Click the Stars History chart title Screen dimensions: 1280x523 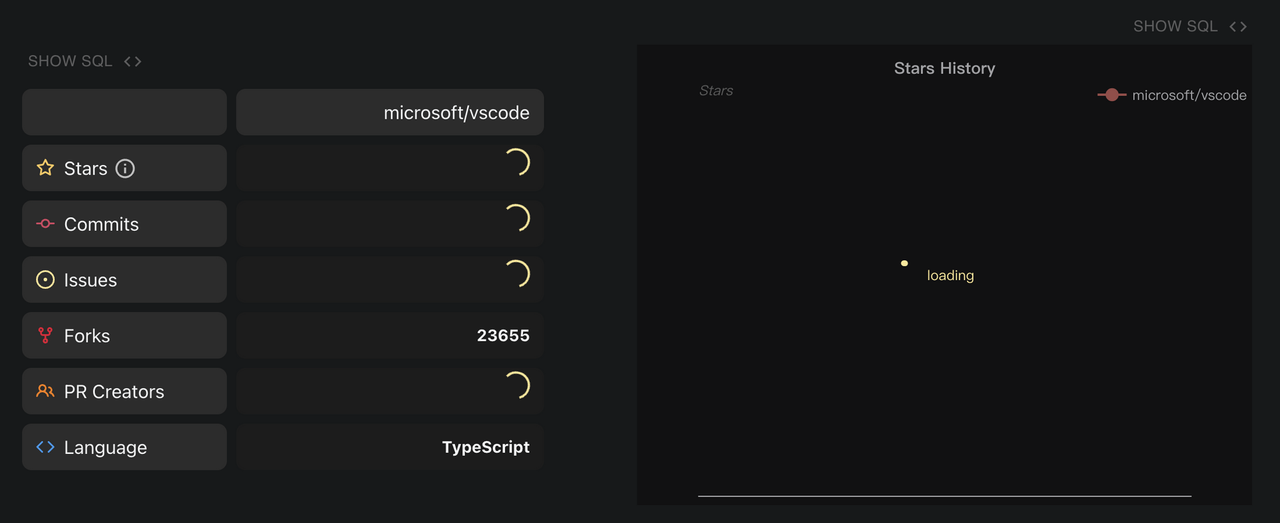(x=944, y=68)
